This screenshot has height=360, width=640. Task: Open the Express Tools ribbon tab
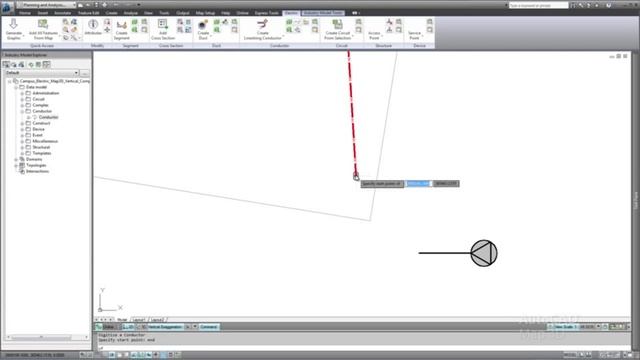click(x=266, y=13)
